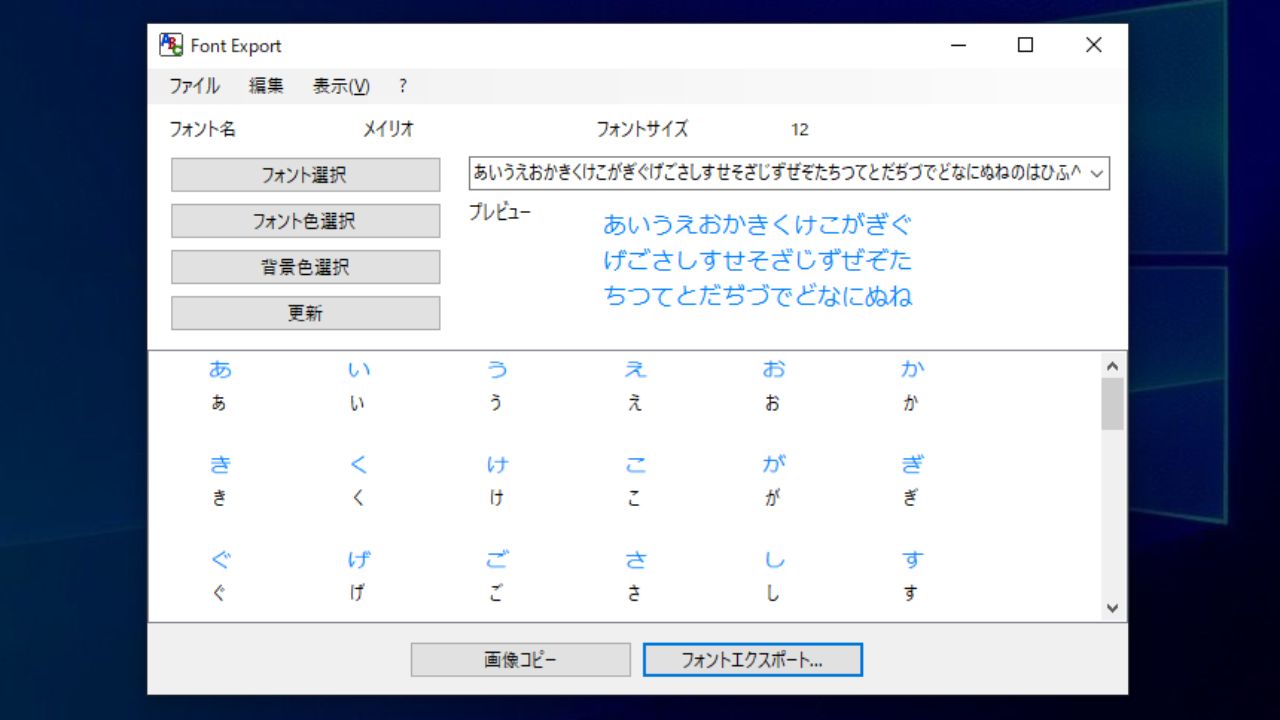Click the フォント選択 button
The height and width of the screenshot is (720, 1280).
click(305, 175)
